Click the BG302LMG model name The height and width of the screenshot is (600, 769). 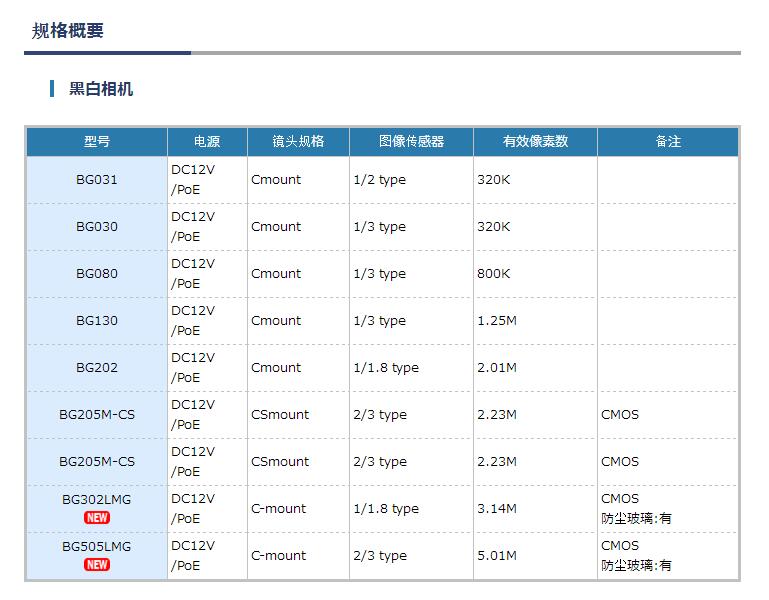tap(97, 499)
